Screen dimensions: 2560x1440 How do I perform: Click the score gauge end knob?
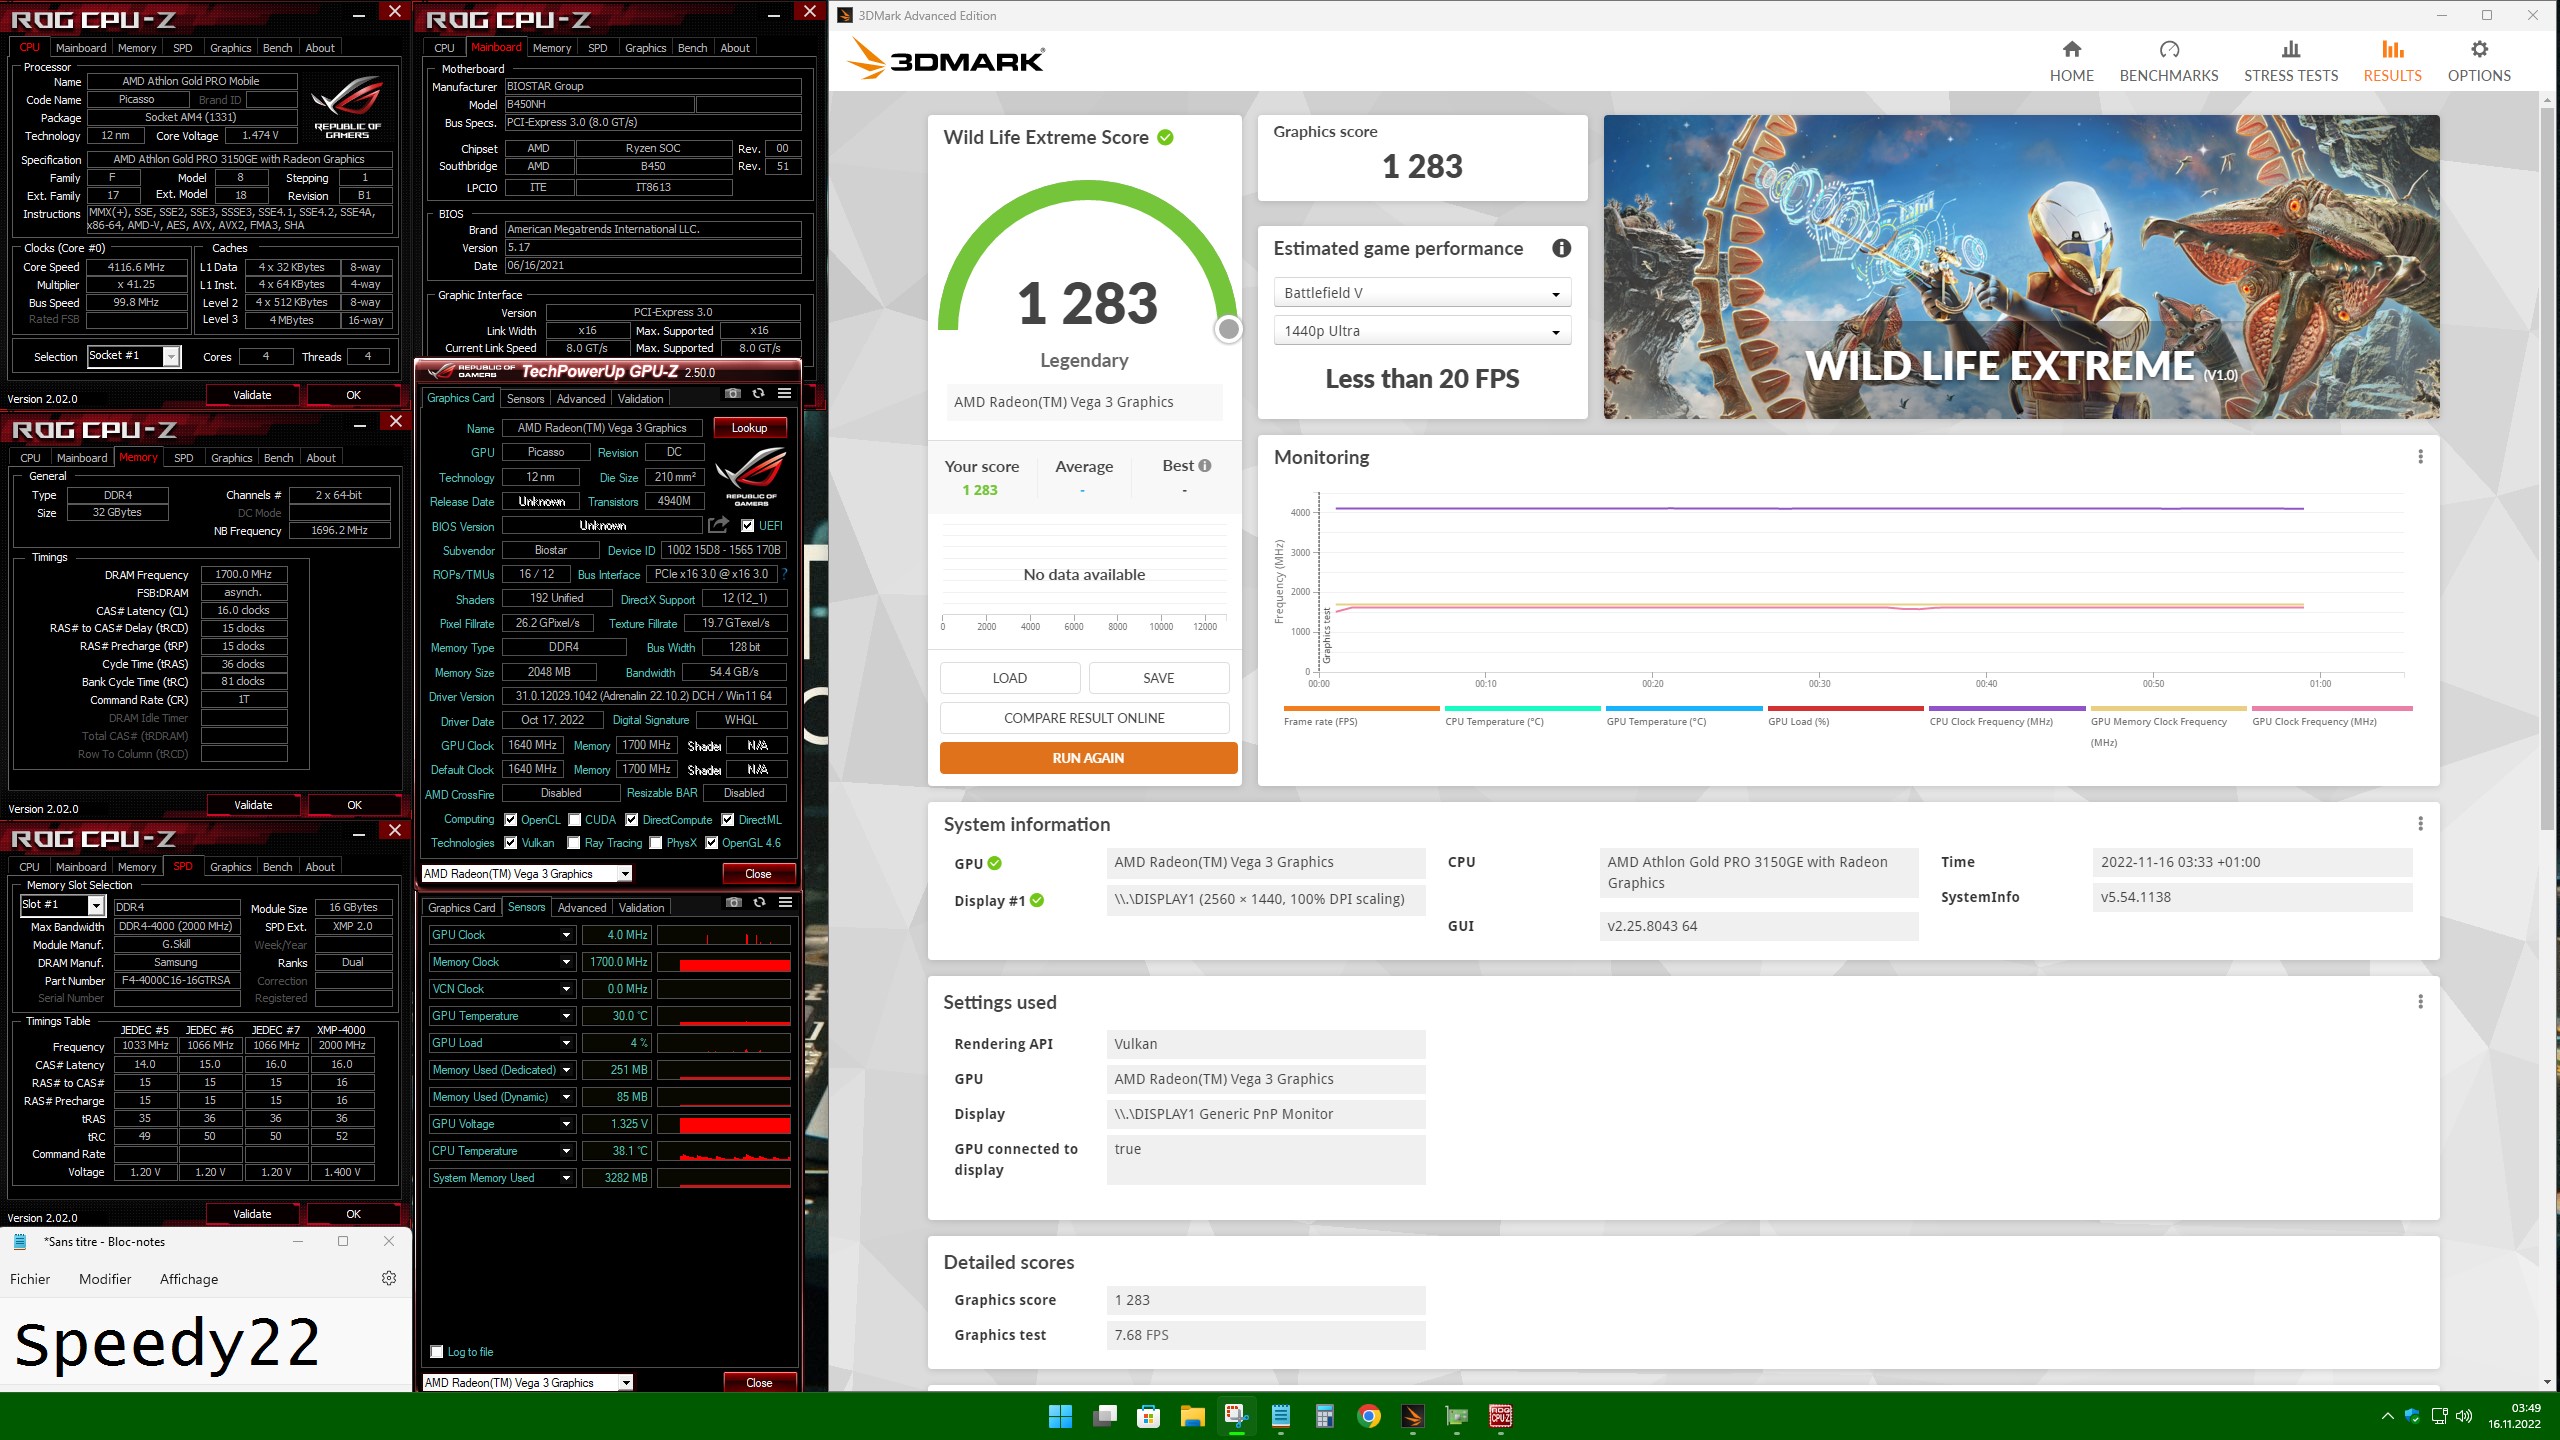tap(1228, 329)
